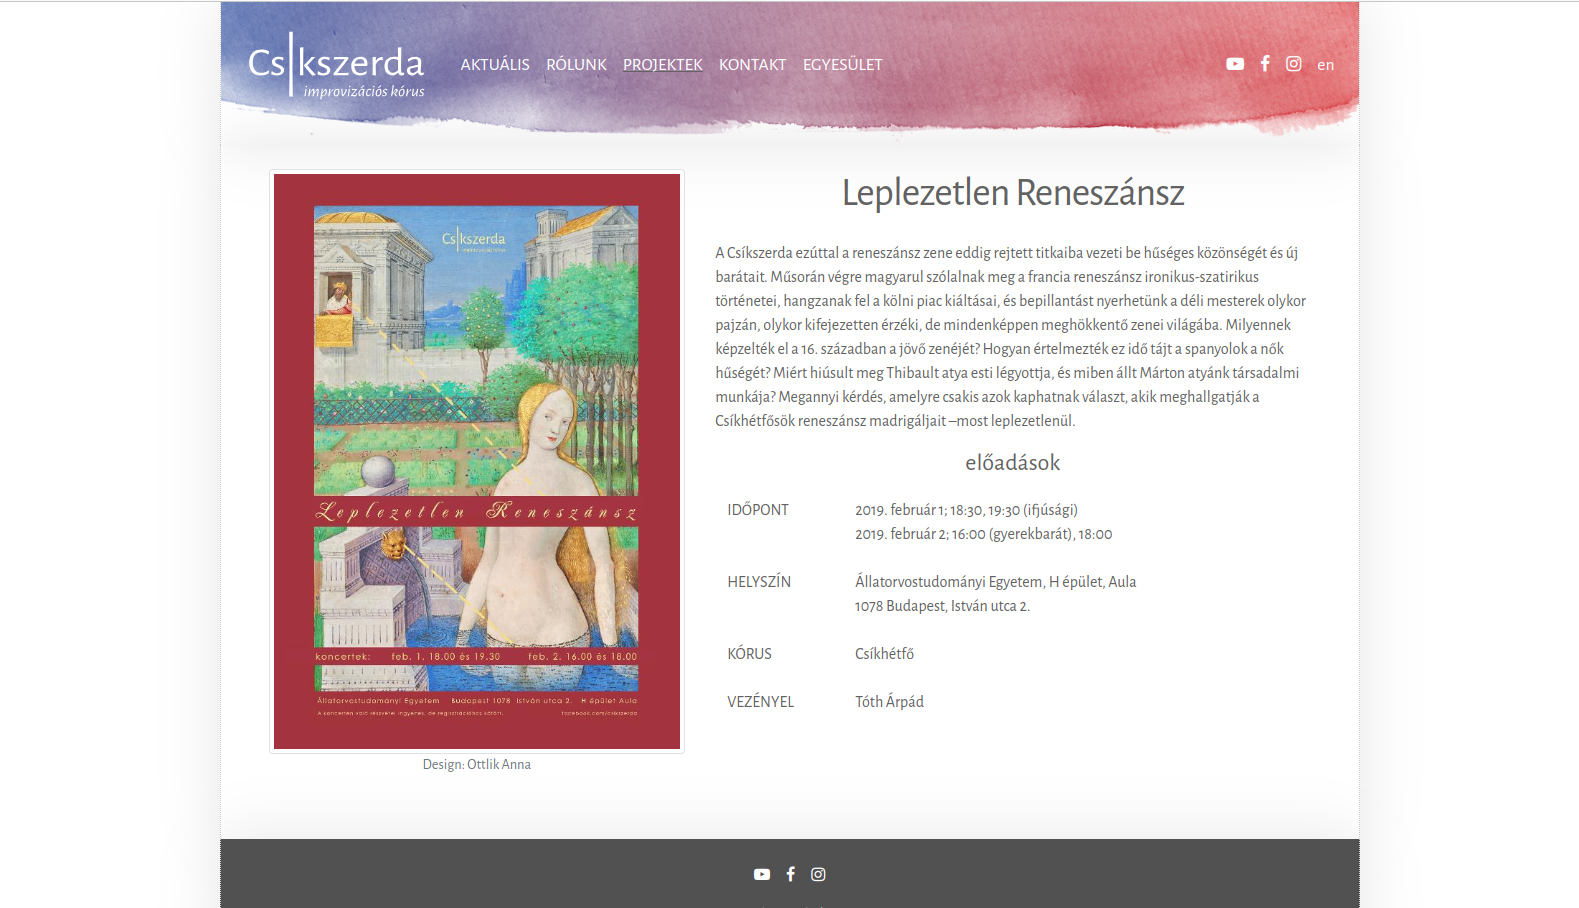The height and width of the screenshot is (908, 1579).
Task: Switch the site language to en
Action: 1325,65
